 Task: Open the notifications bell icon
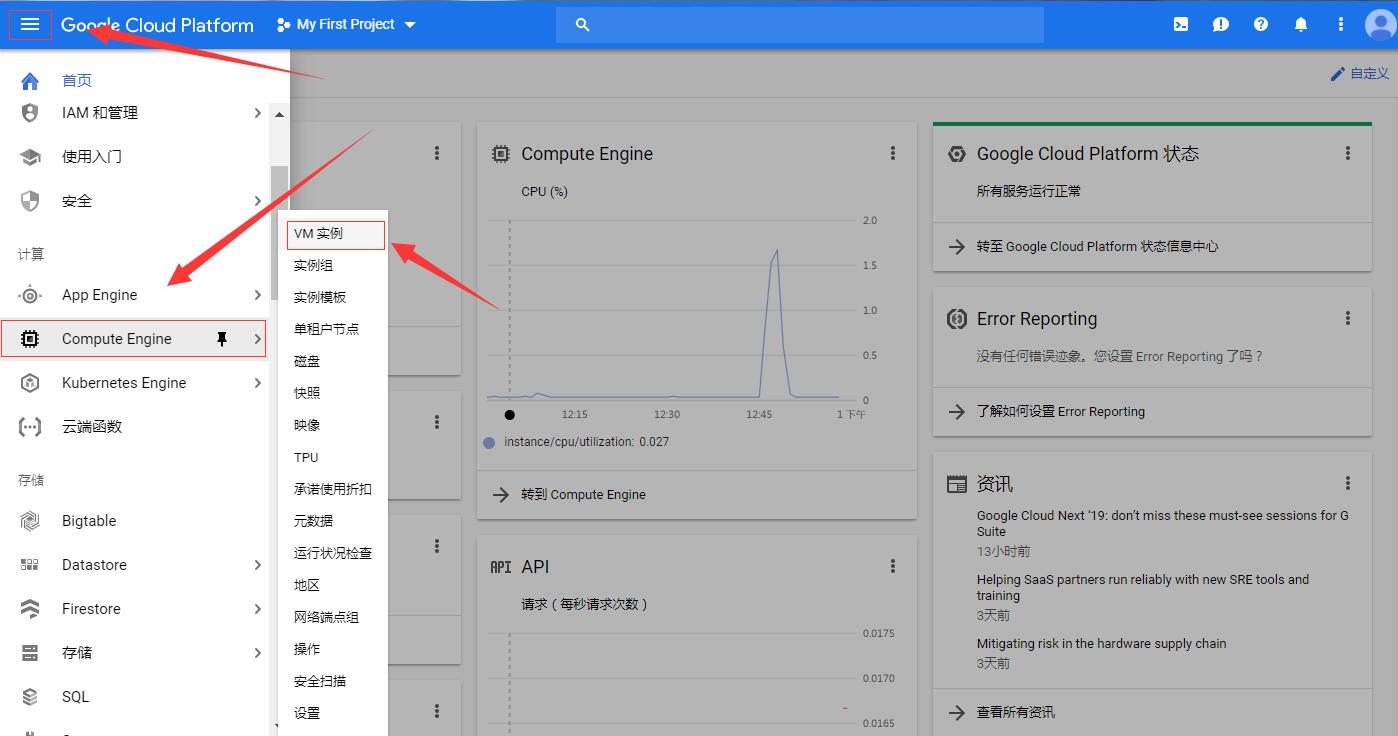pyautogui.click(x=1301, y=24)
